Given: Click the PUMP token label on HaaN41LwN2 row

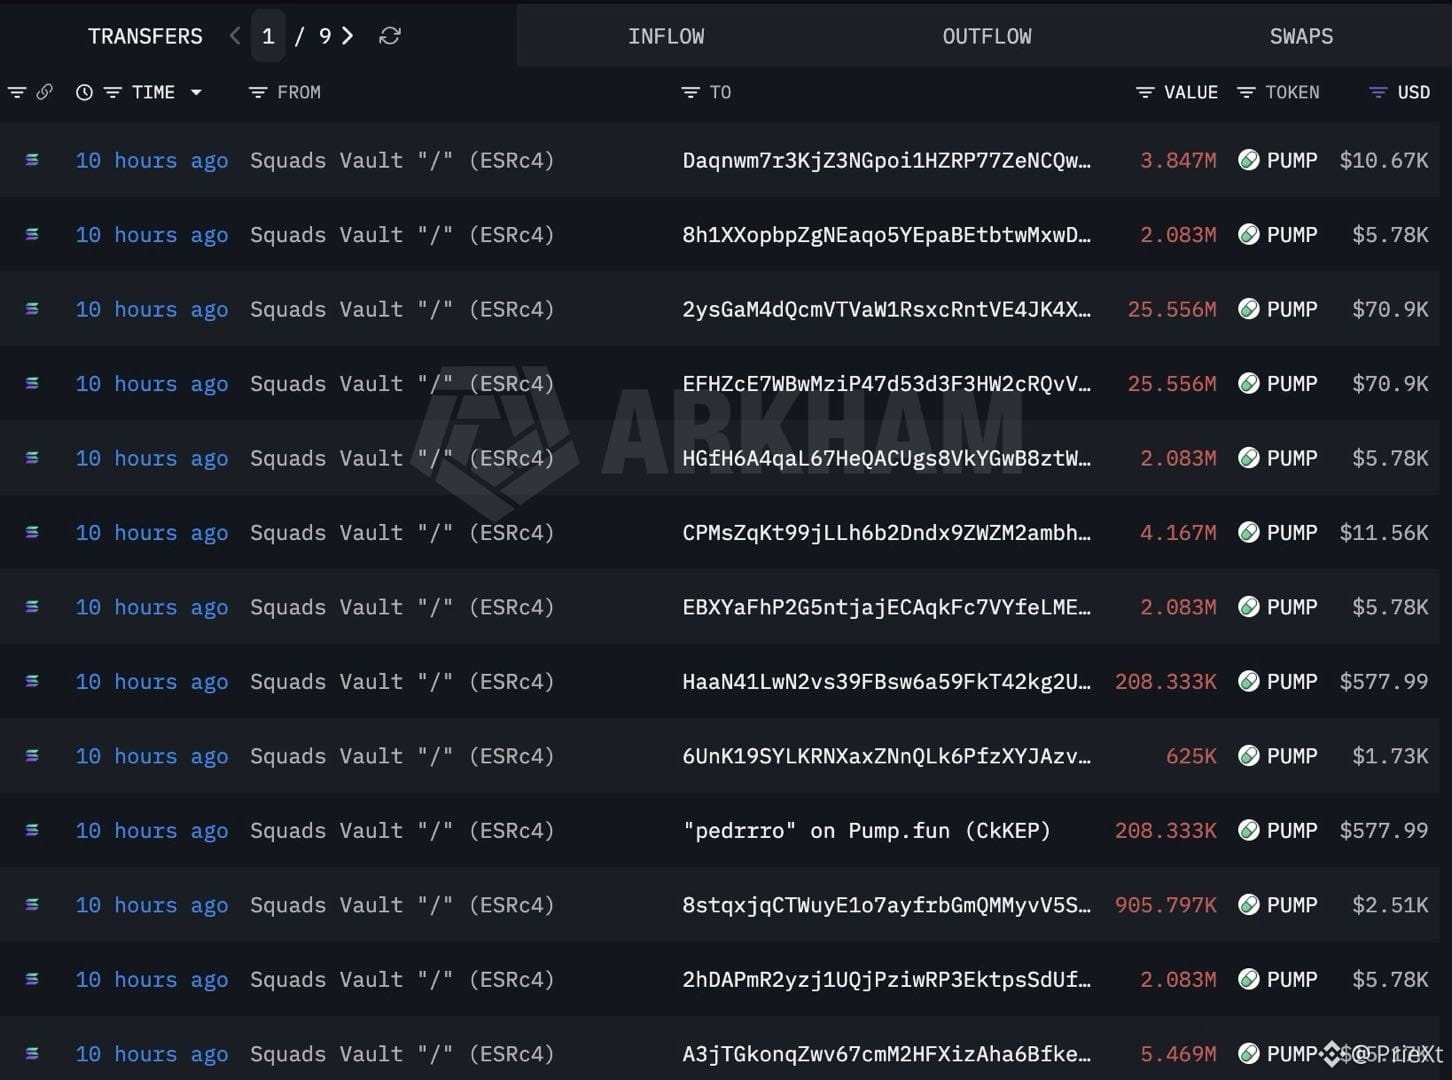Looking at the screenshot, I should pos(1292,682).
